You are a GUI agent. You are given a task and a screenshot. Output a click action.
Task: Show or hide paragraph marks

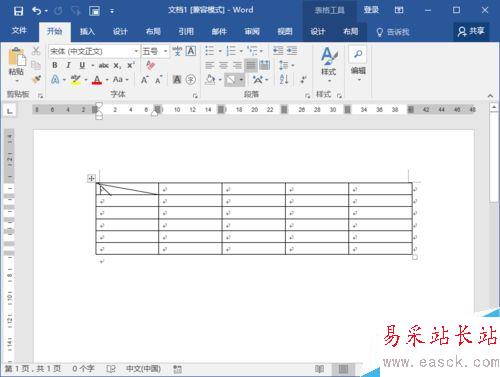(303, 79)
